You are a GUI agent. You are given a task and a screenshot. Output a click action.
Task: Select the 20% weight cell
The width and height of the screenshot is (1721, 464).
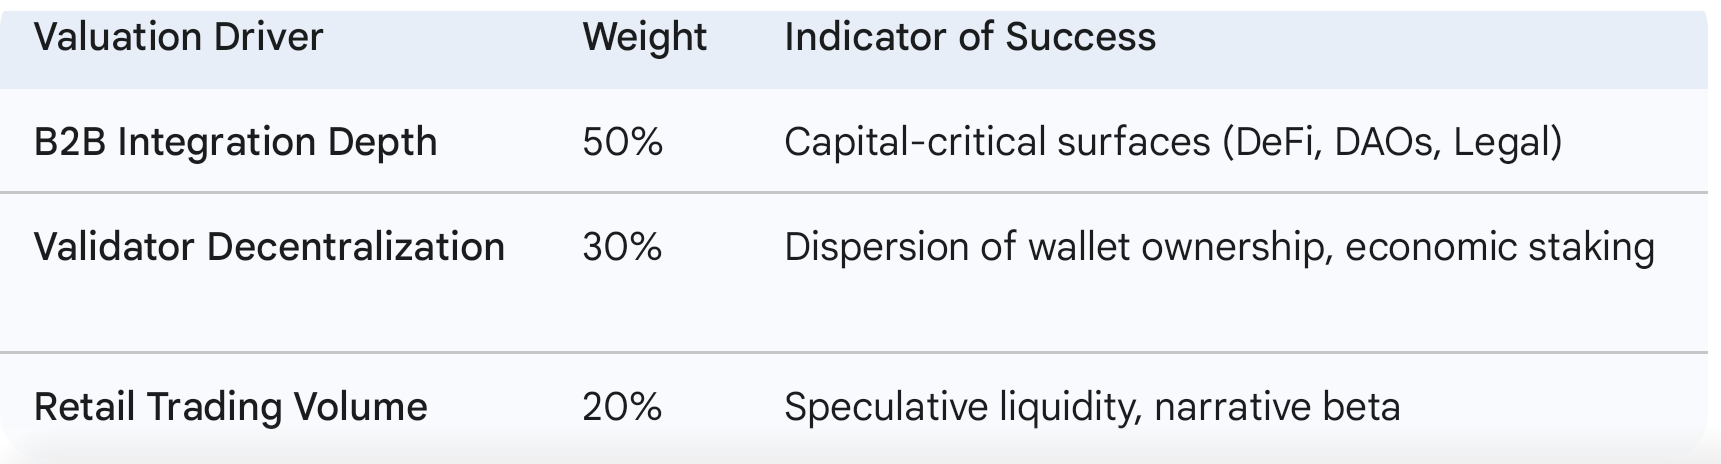622,407
